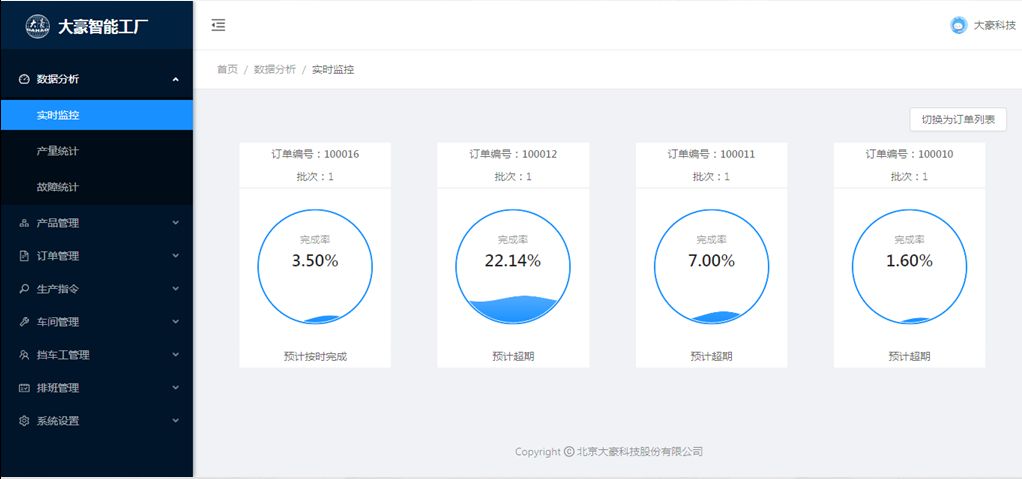Click the 数据分析 breadcrumb link
Viewport: 1022px width, 479px height.
pos(274,70)
